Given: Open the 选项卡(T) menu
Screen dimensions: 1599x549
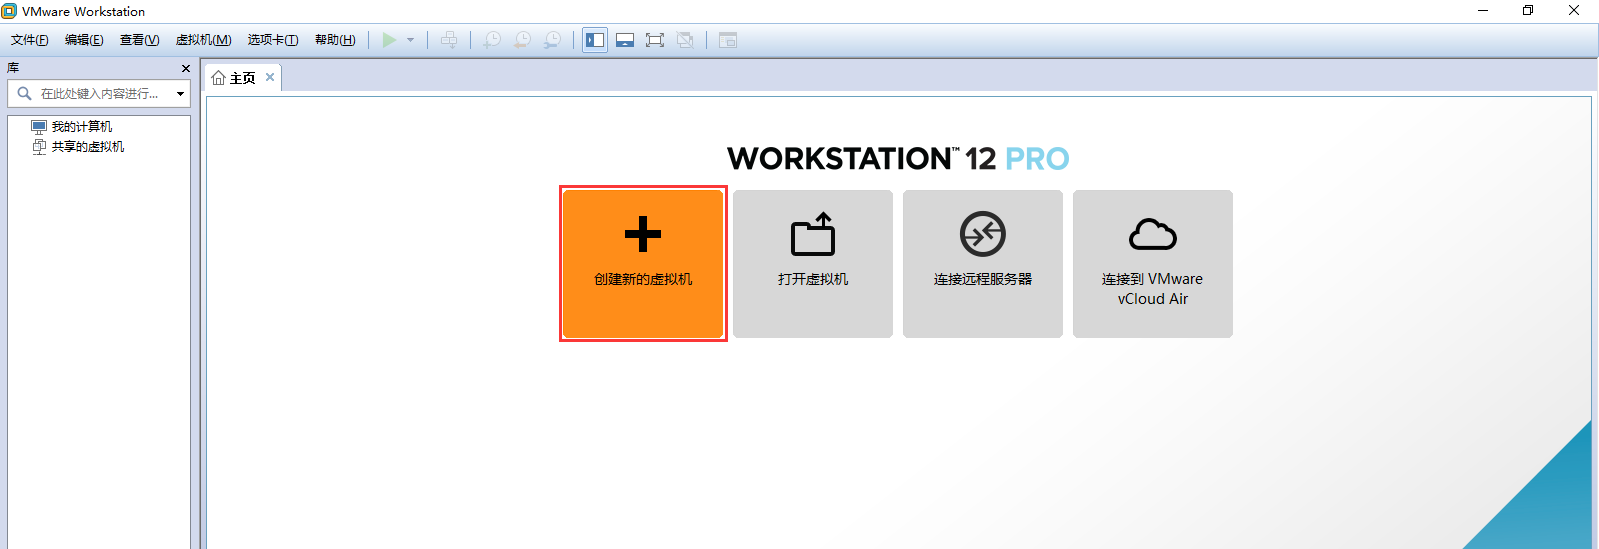Looking at the screenshot, I should (x=273, y=40).
